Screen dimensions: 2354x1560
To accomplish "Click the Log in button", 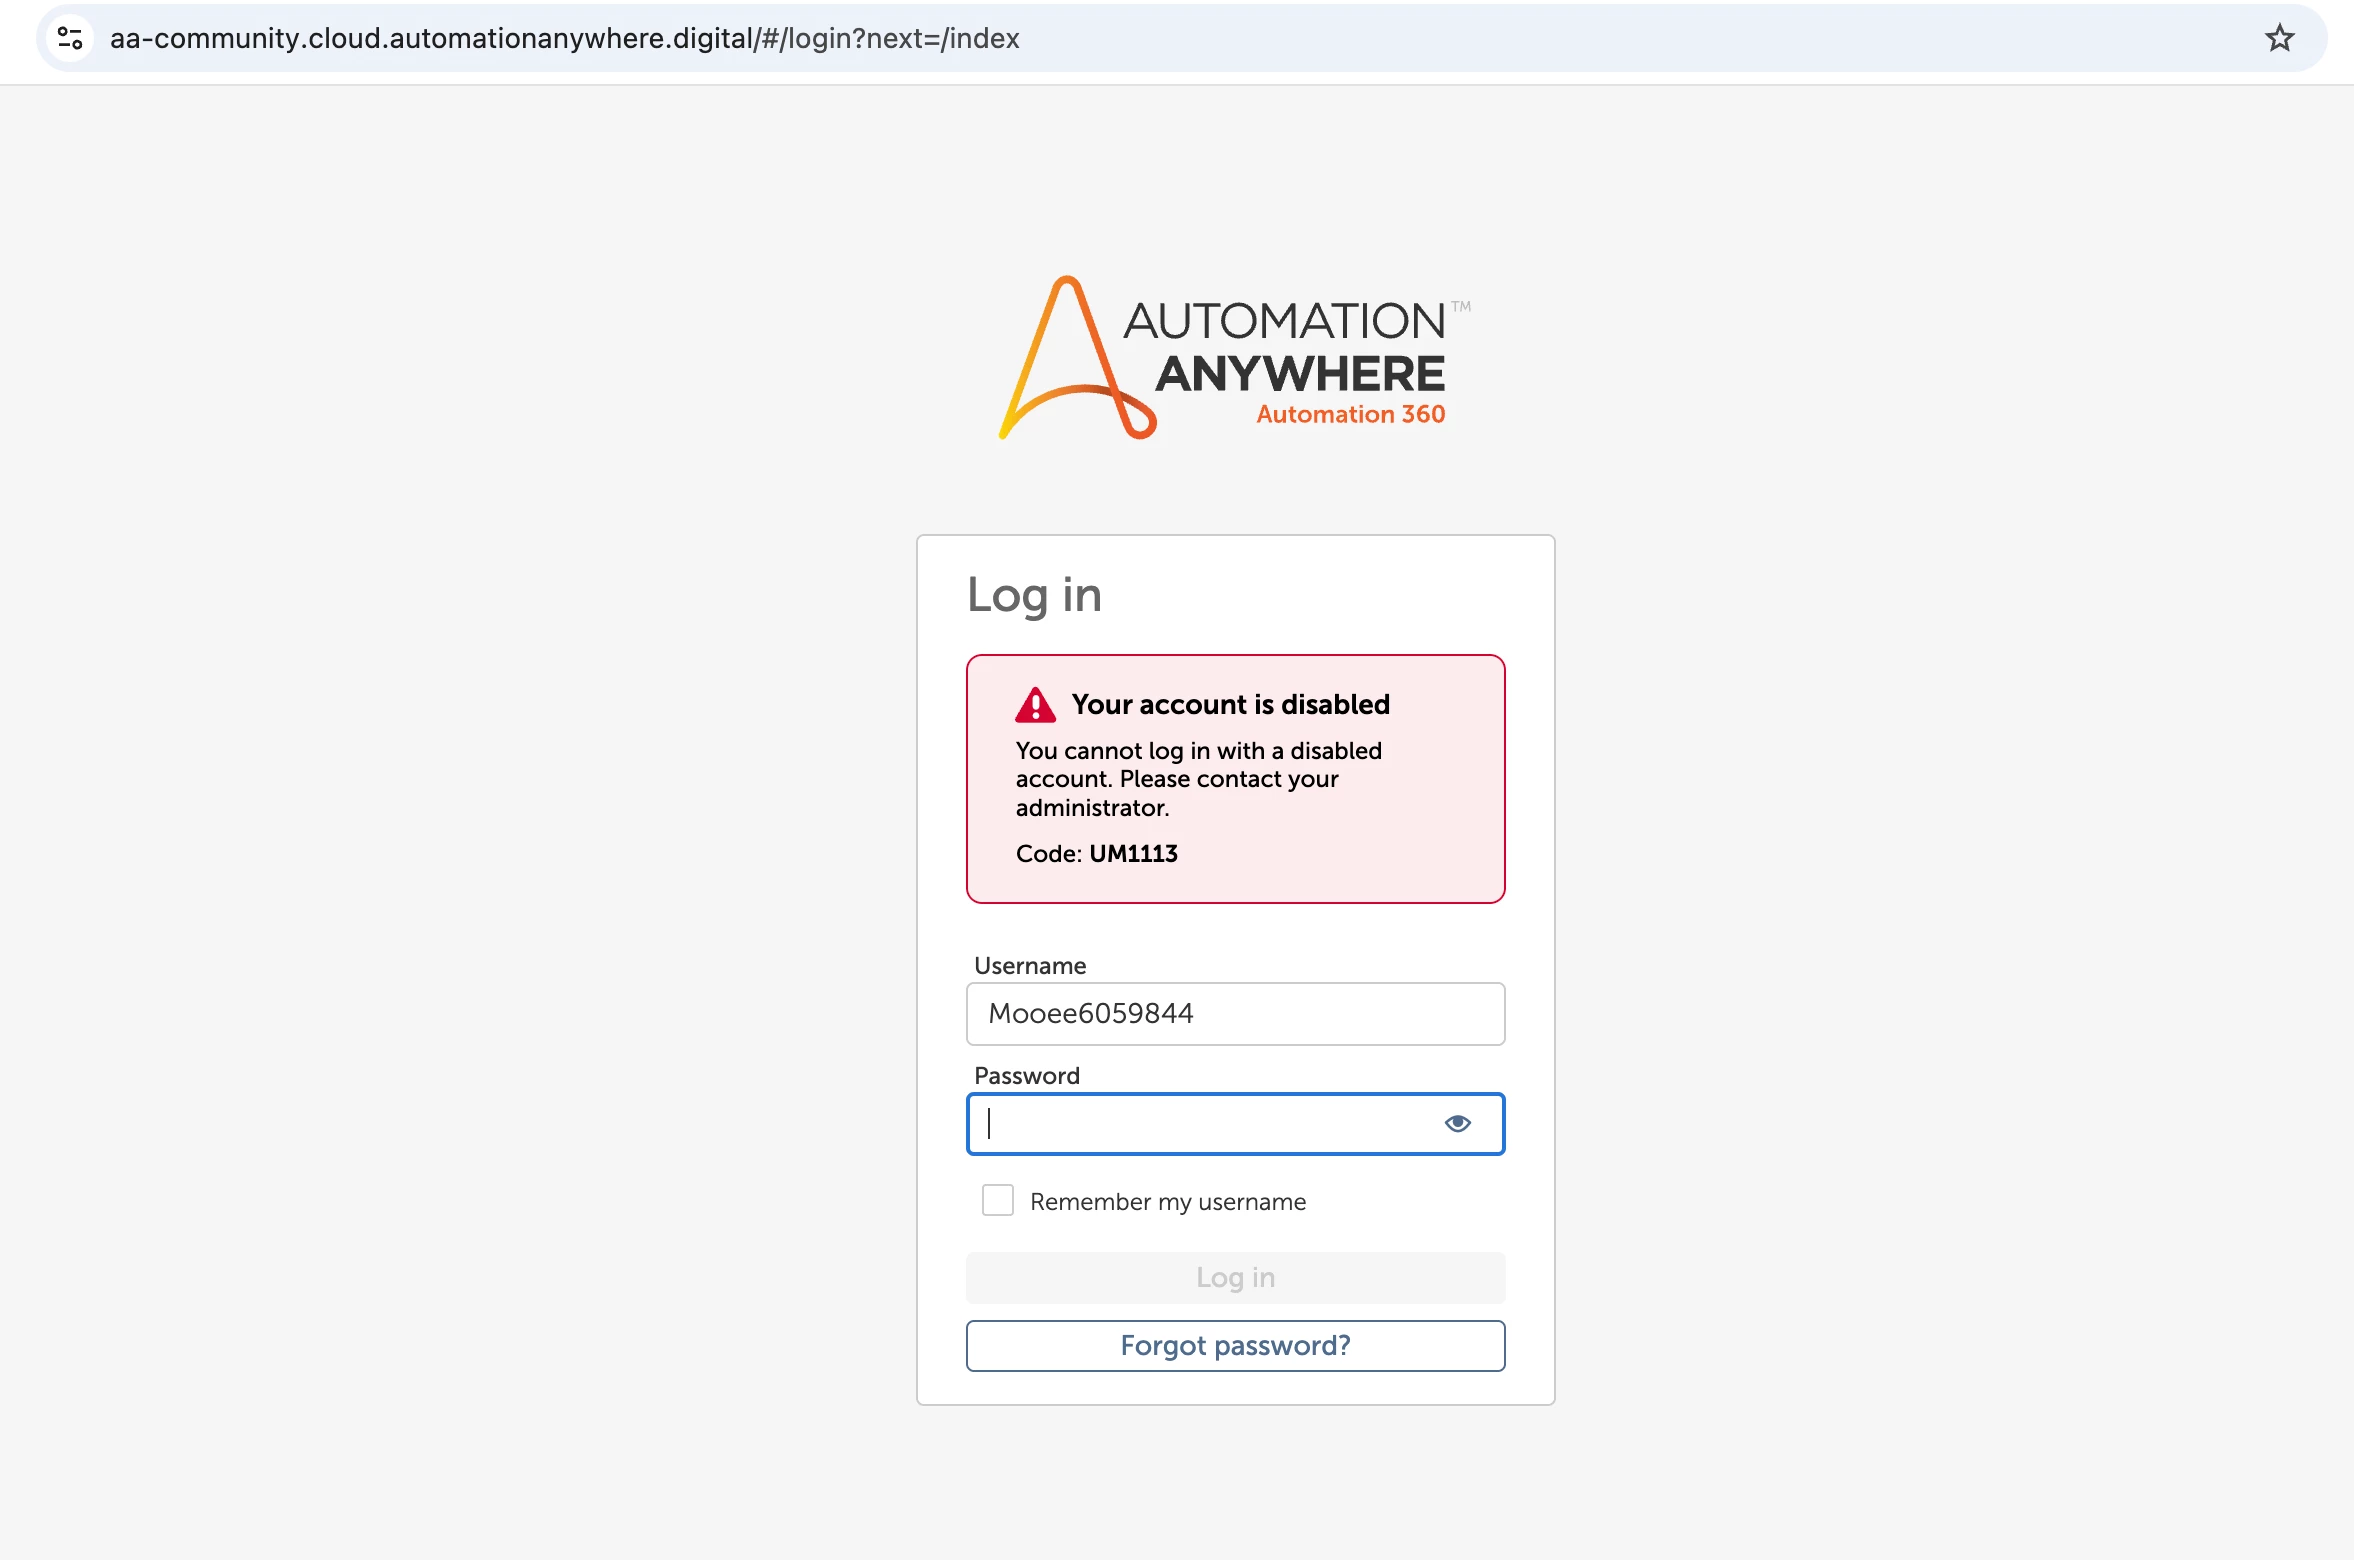I will pyautogui.click(x=1235, y=1278).
